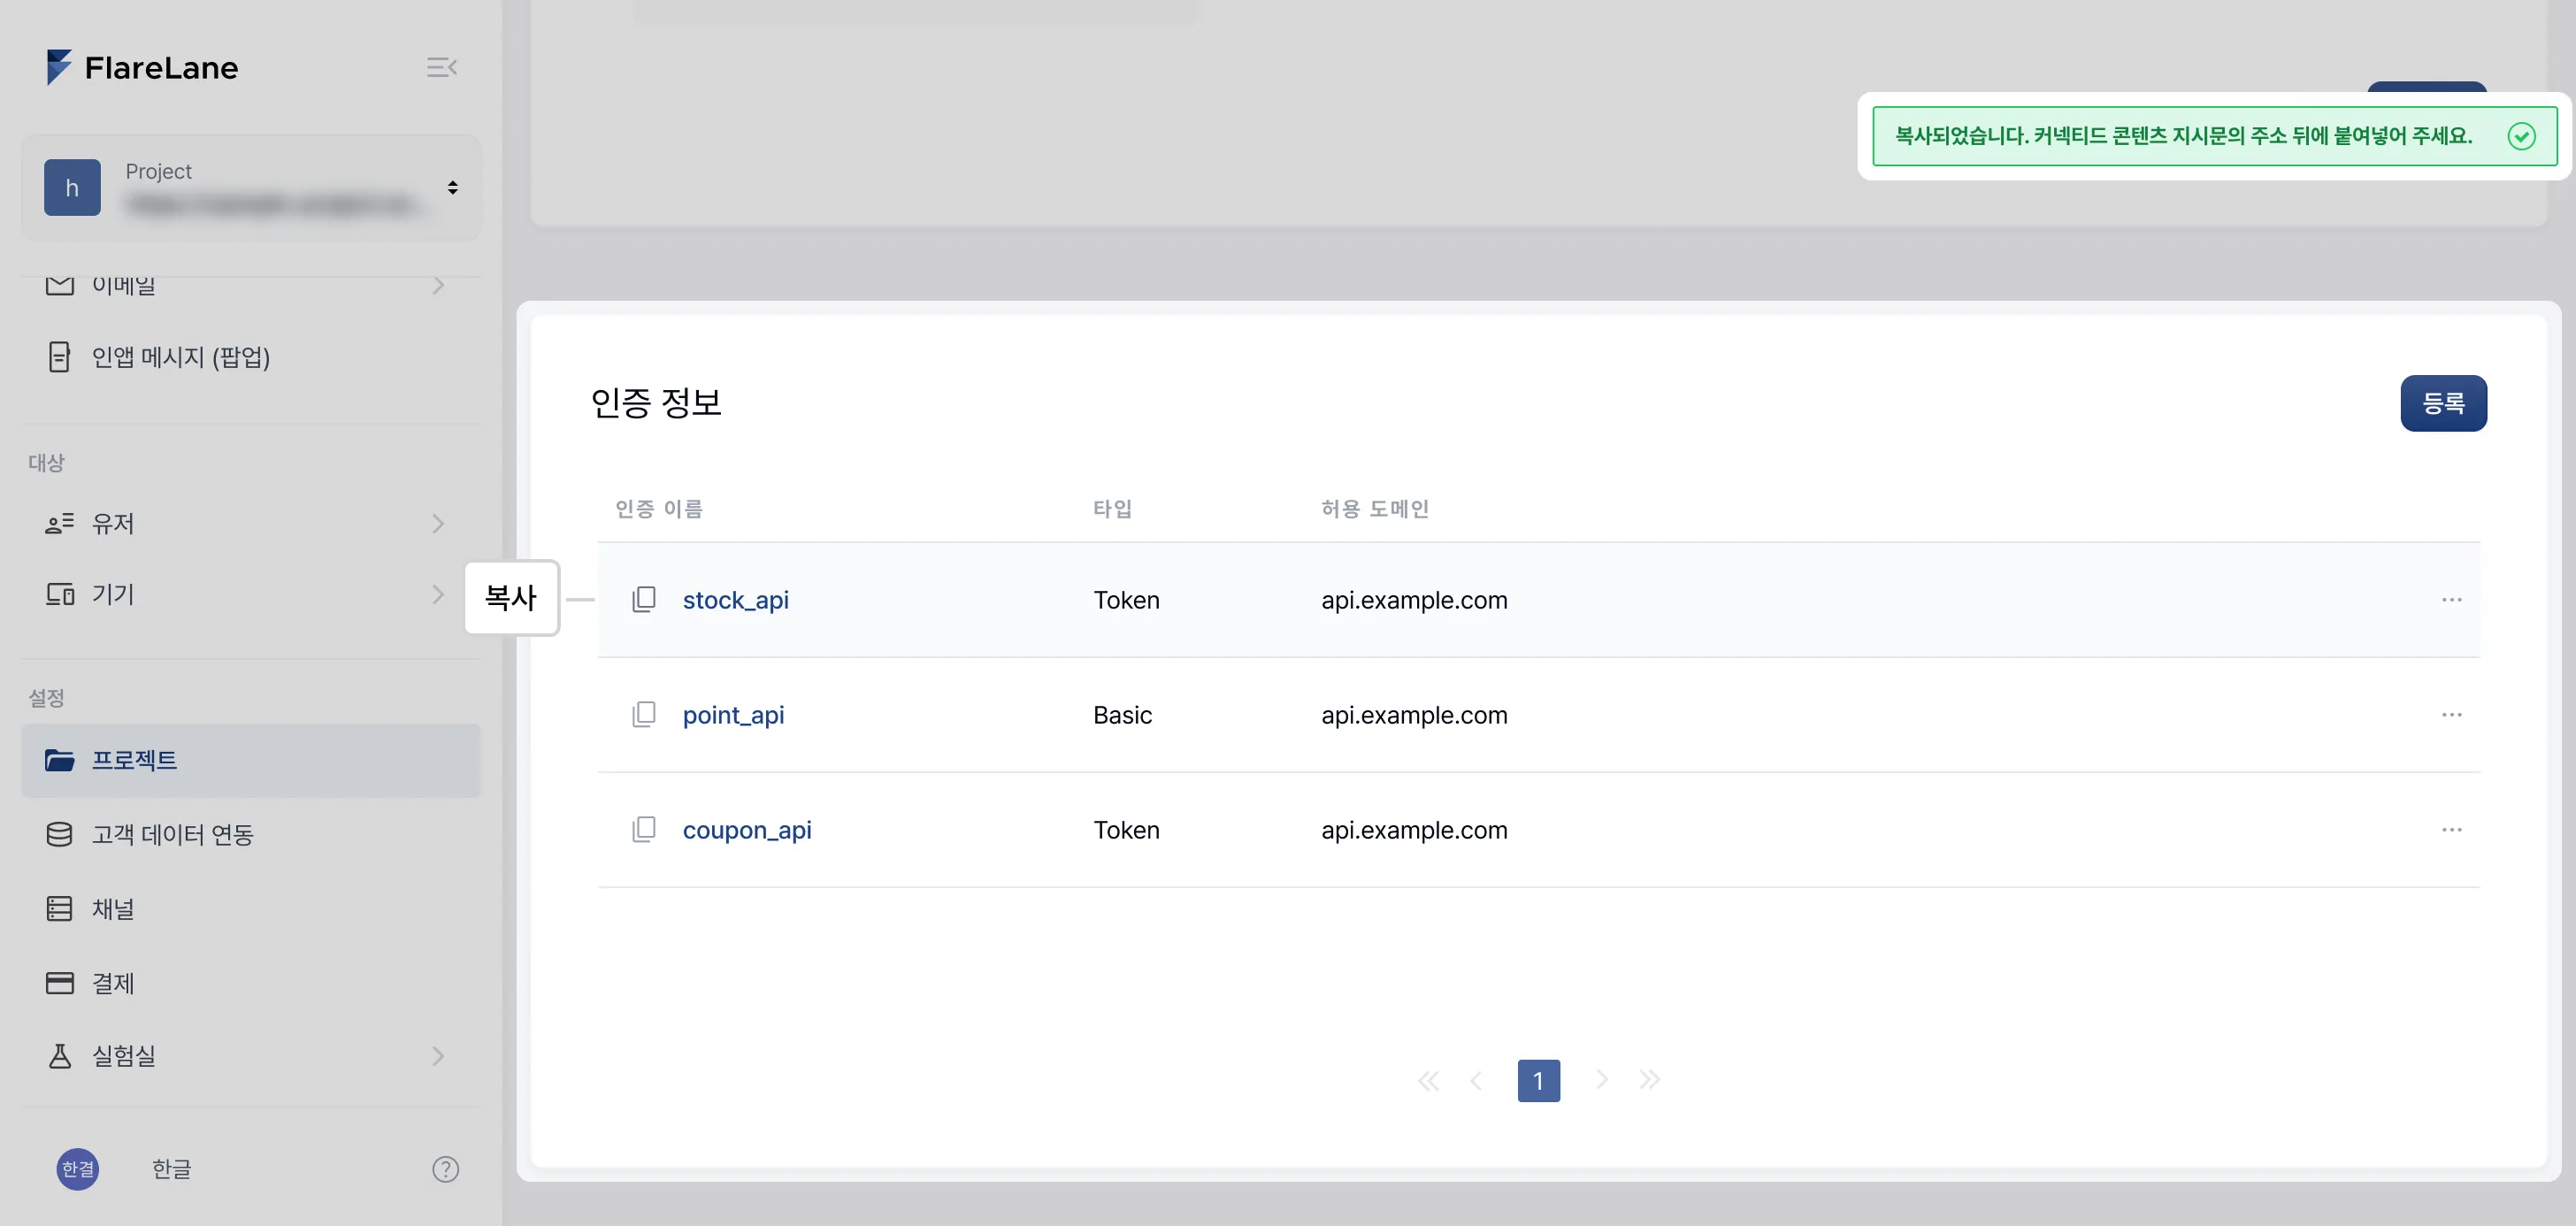This screenshot has width=2576, height=1226.
Task: Open the coupon_api link
Action: click(747, 830)
